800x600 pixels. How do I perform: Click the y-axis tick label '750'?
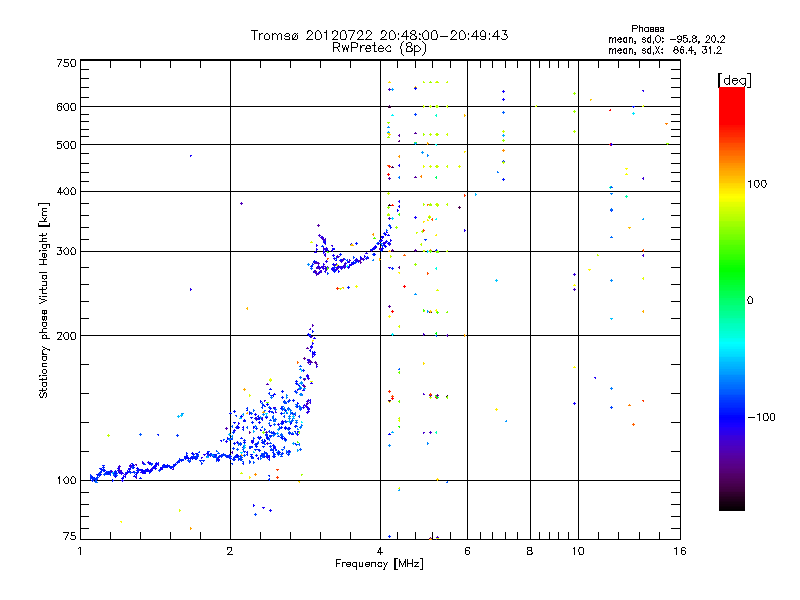tap(66, 63)
